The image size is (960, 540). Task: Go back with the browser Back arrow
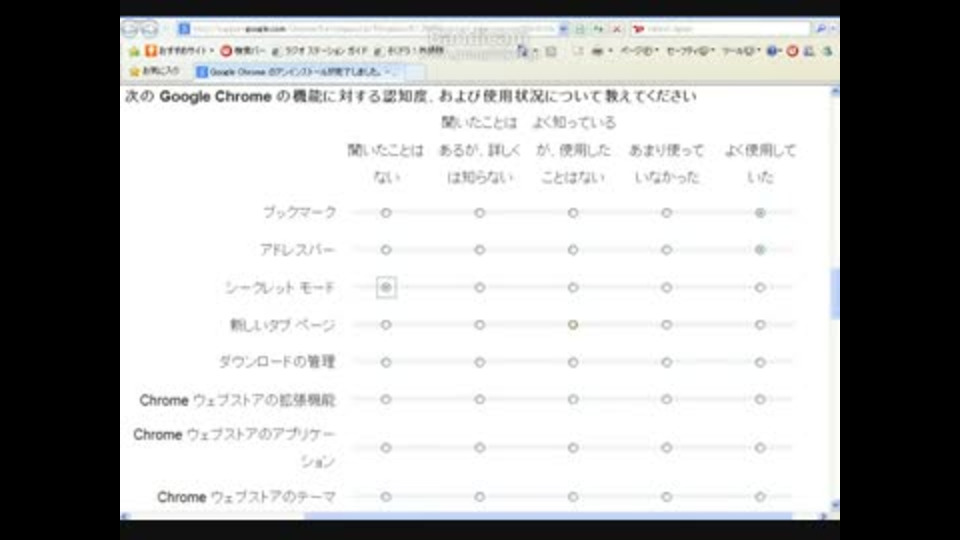(130, 29)
